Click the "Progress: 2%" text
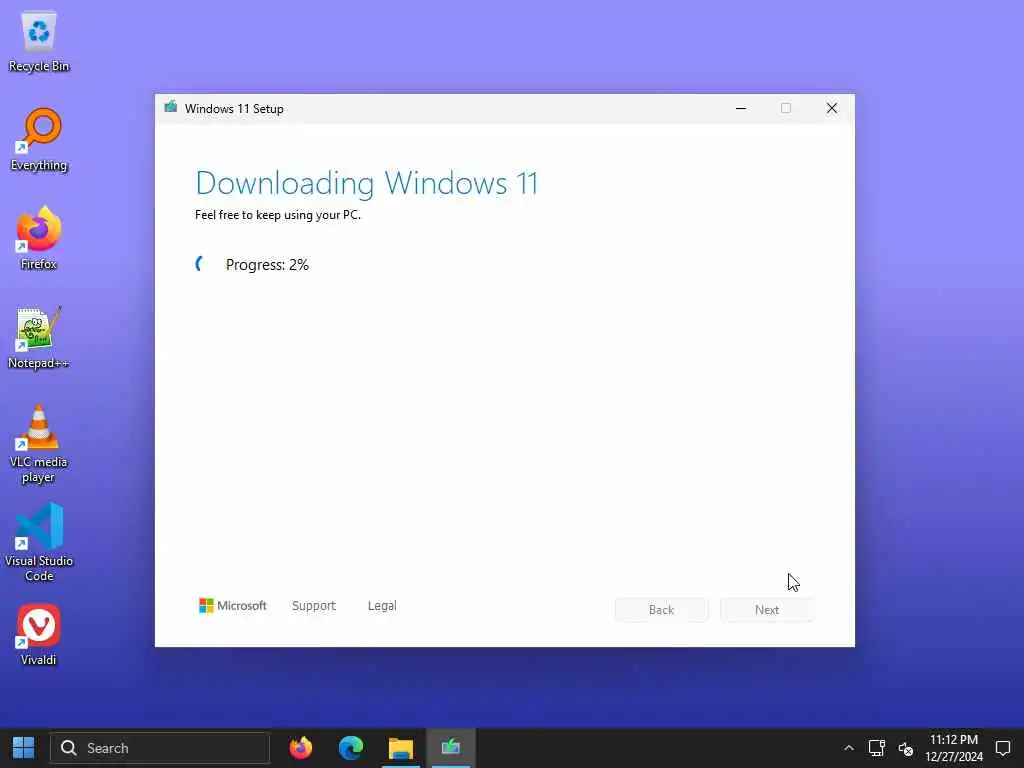This screenshot has height=768, width=1024. coord(267,264)
